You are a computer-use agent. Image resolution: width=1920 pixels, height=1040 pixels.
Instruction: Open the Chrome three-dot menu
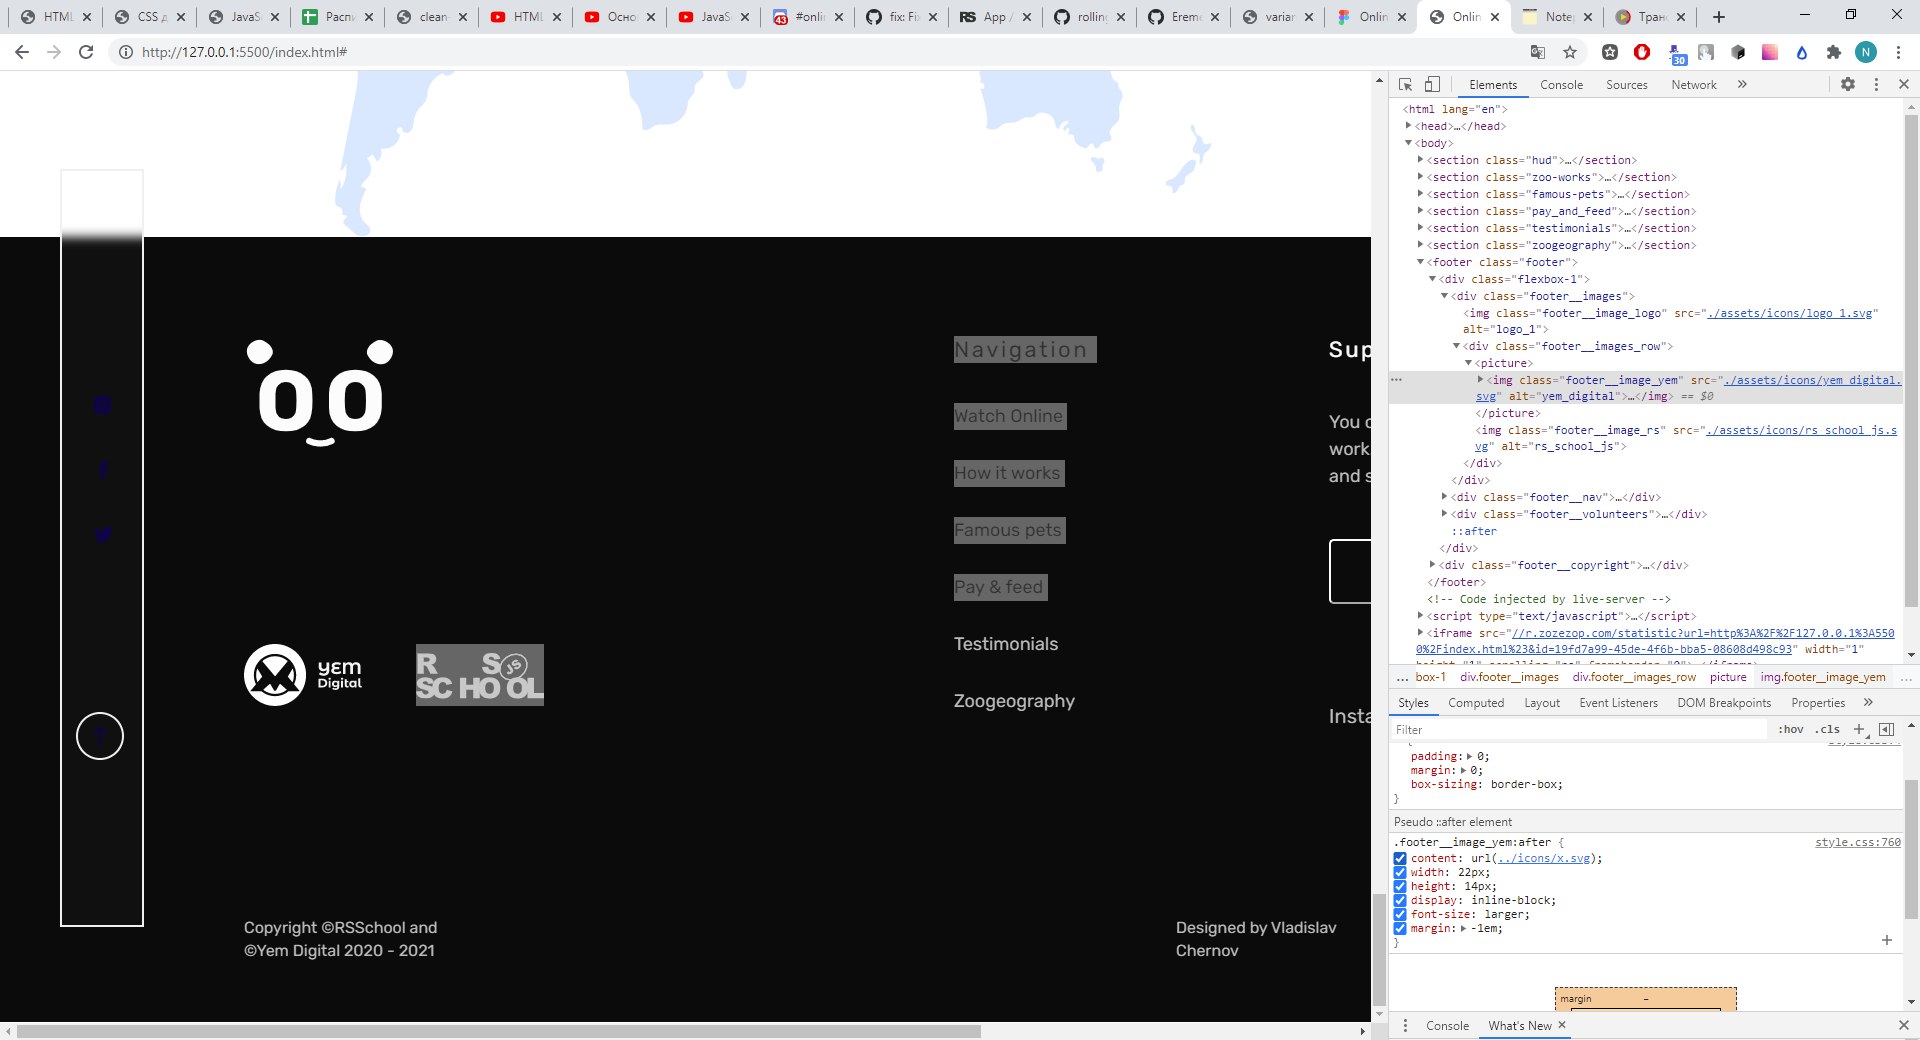[1898, 52]
